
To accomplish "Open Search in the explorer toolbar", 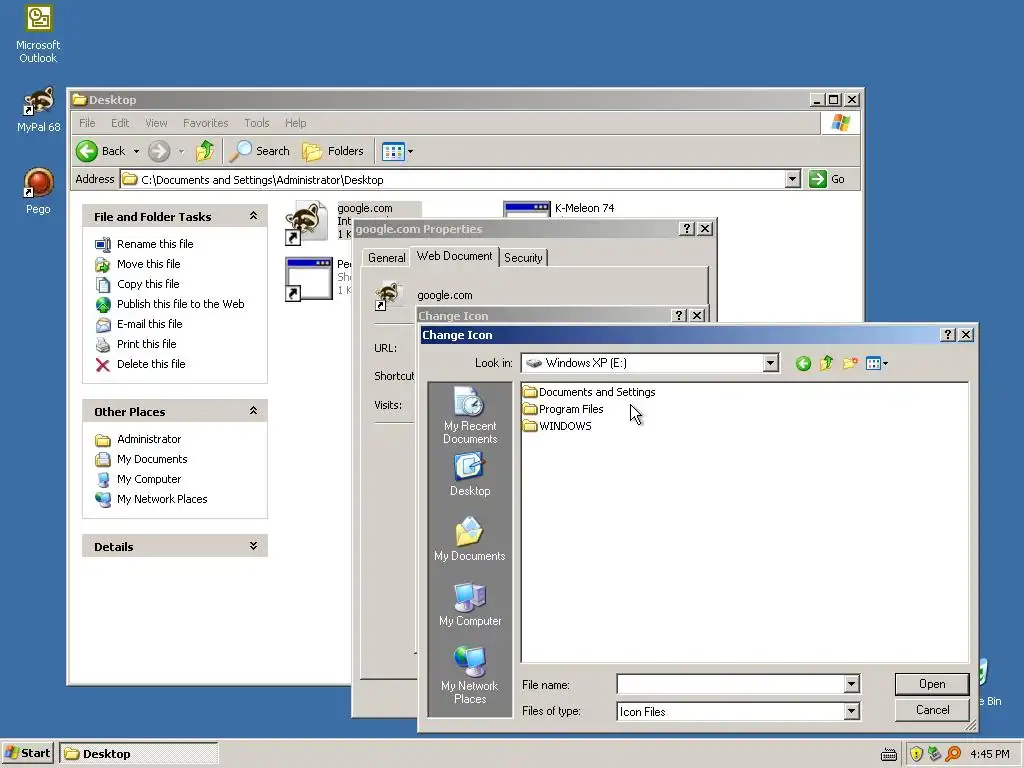I will (x=259, y=151).
